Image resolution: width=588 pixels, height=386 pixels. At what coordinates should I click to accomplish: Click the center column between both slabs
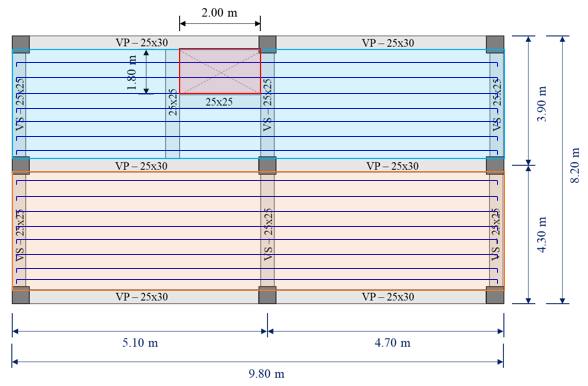[x=267, y=165]
